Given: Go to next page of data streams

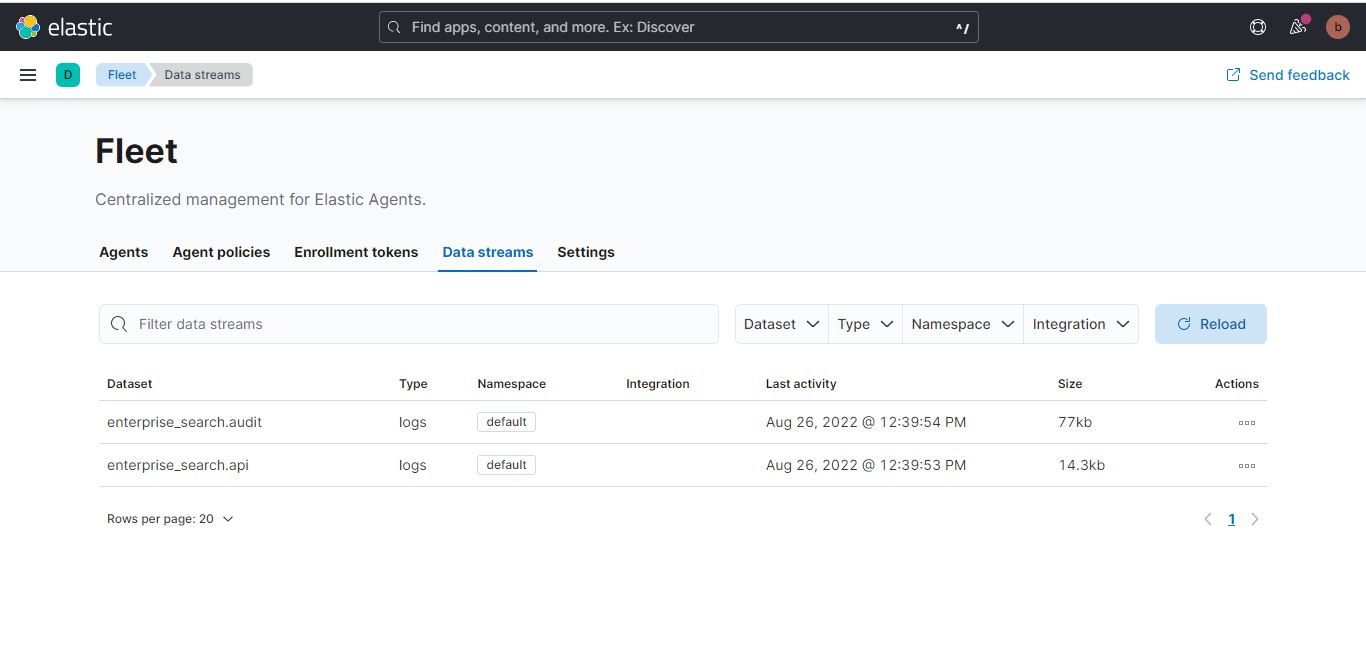Looking at the screenshot, I should tap(1255, 518).
